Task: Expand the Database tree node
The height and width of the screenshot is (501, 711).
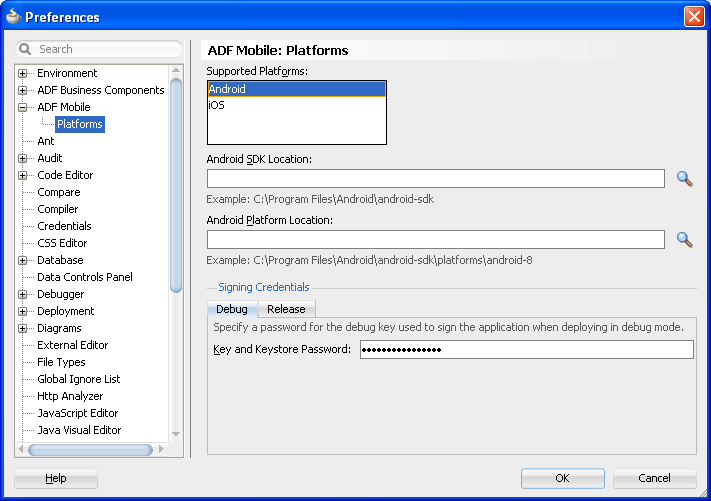Action: pyautogui.click(x=22, y=260)
